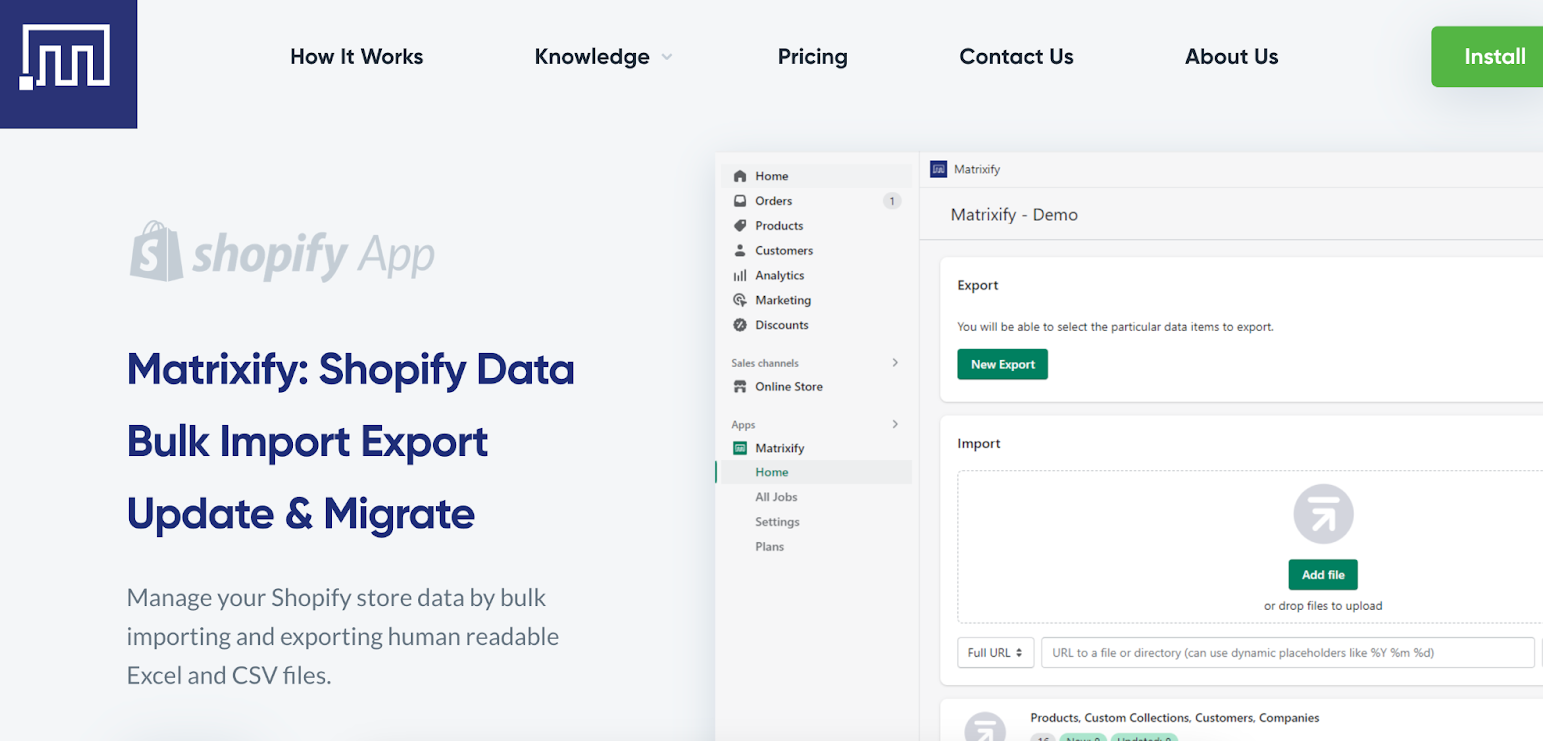This screenshot has height=741, width=1543.
Task: Click the Online Store storefront icon
Action: [740, 387]
